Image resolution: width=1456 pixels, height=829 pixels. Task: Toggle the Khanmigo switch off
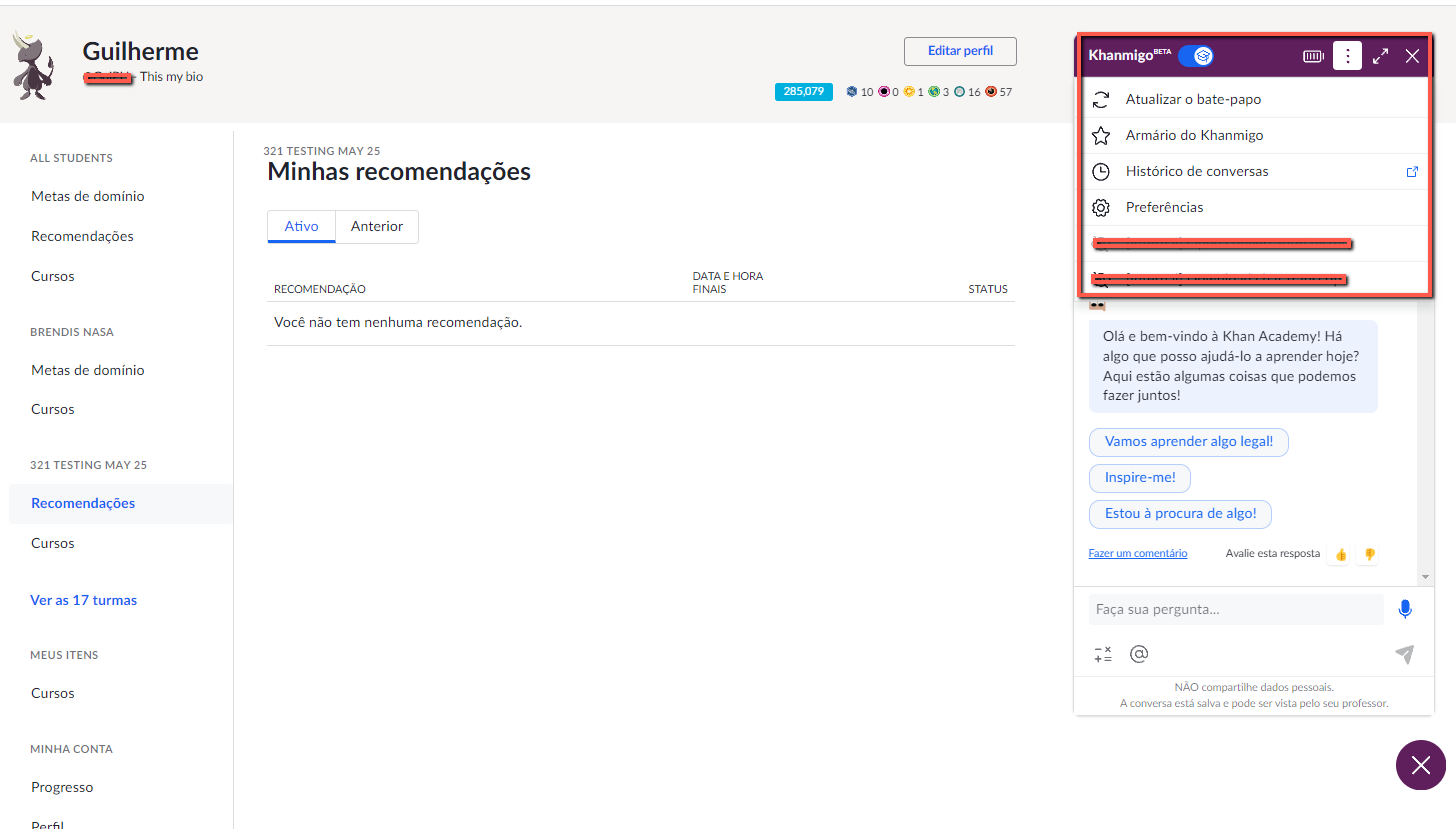[x=1195, y=56]
